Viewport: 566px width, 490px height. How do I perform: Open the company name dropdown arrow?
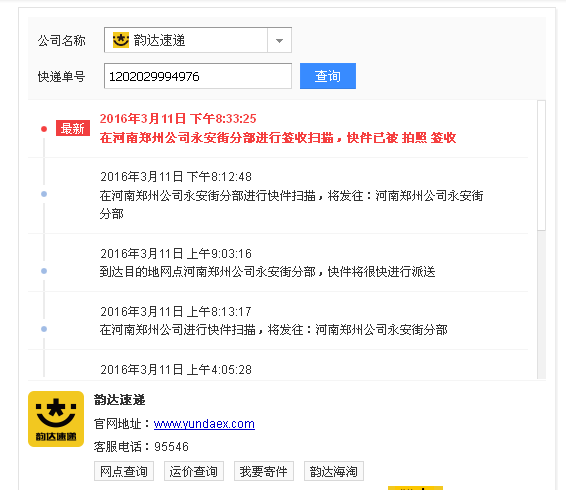point(279,40)
